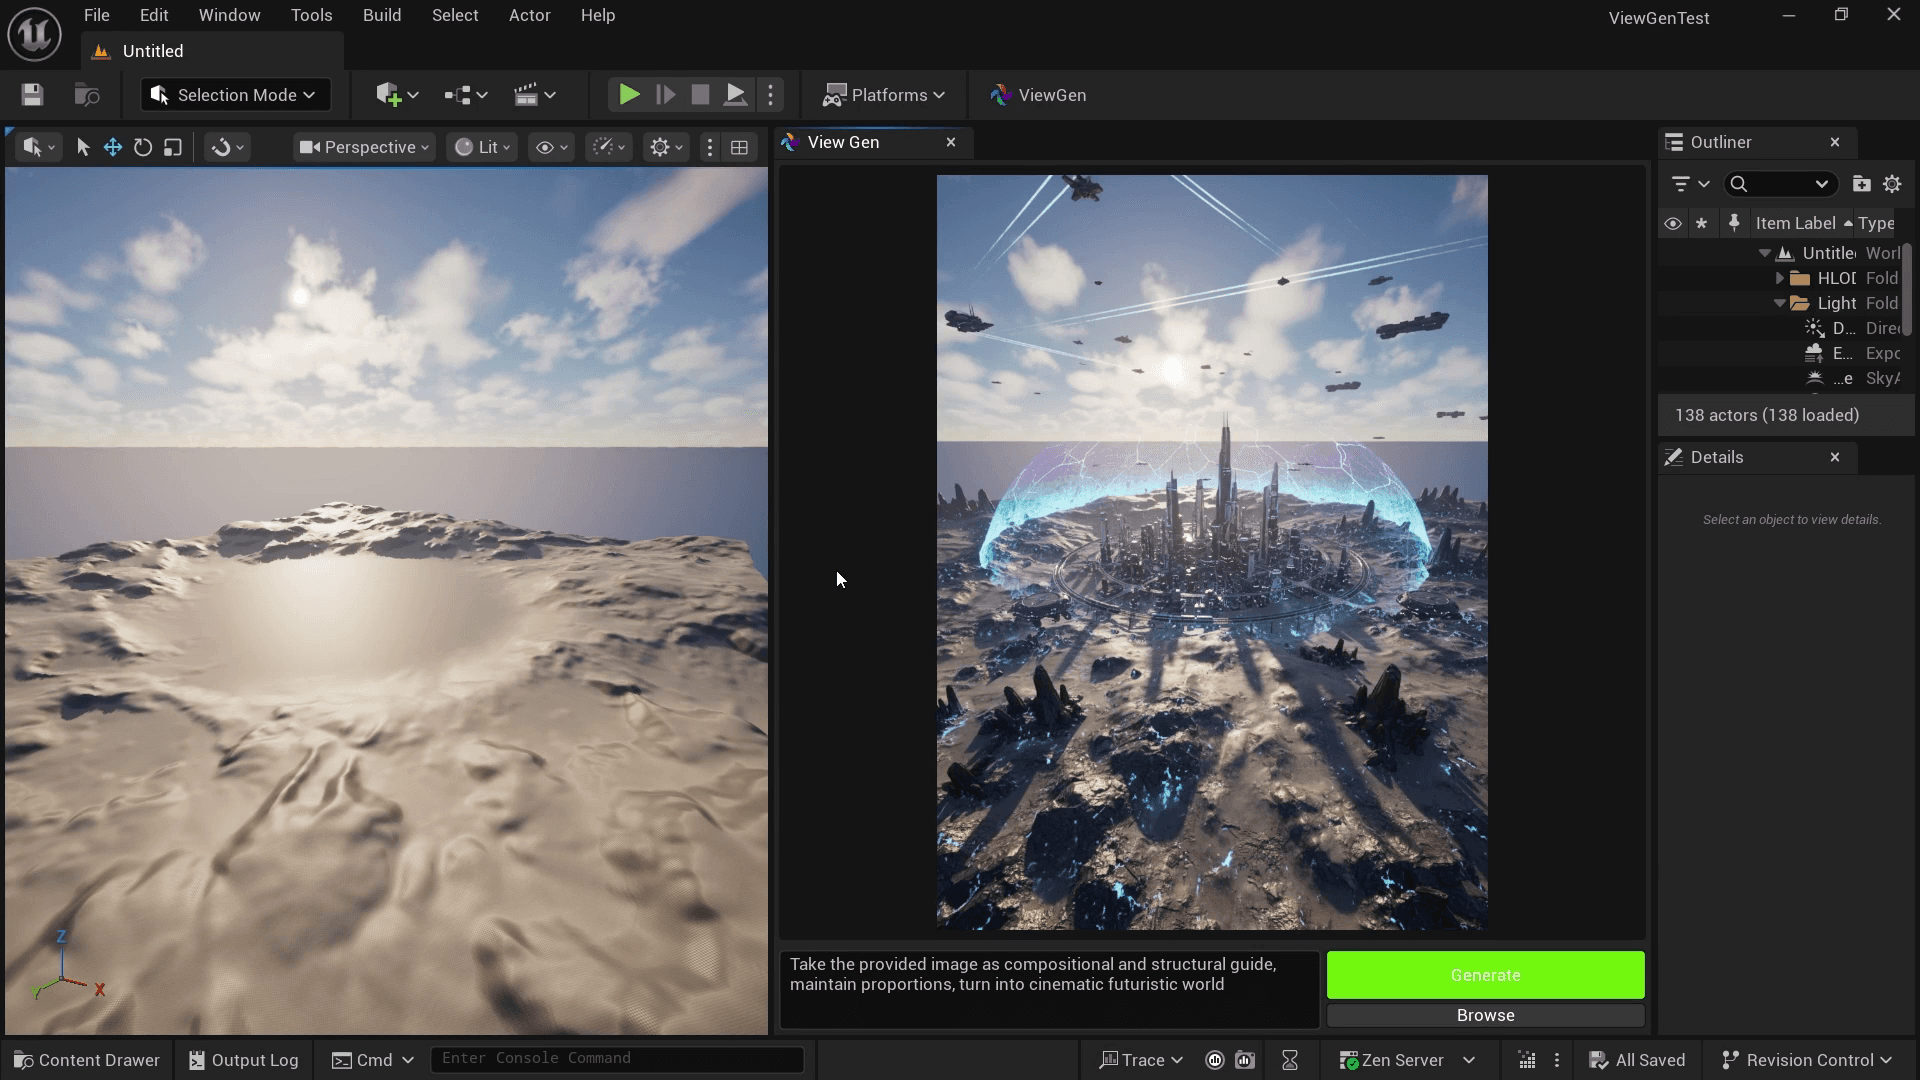
Task: Open the Build menu
Action: point(381,15)
